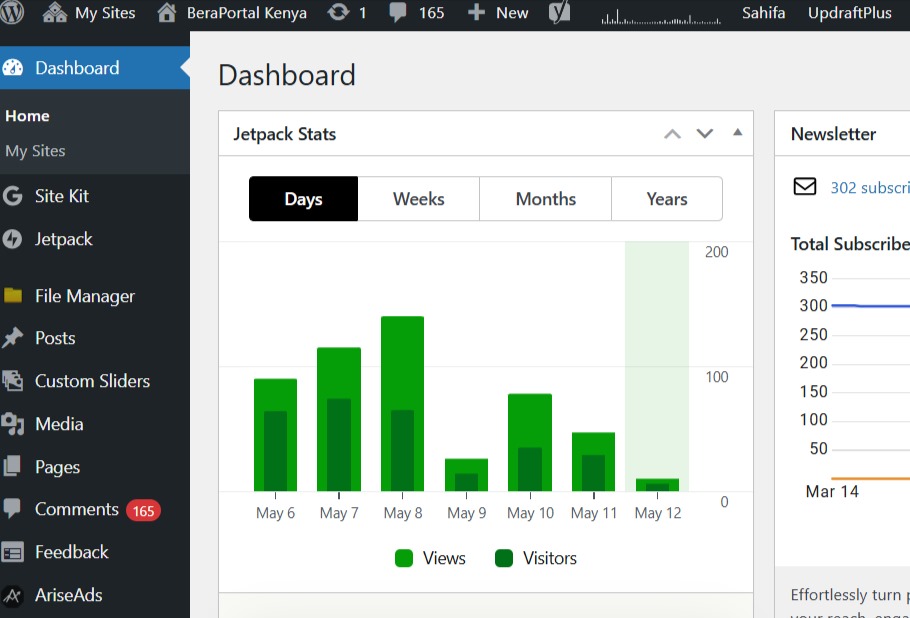Toggle Views series in chart legend
The image size is (910, 618).
[x=431, y=558]
